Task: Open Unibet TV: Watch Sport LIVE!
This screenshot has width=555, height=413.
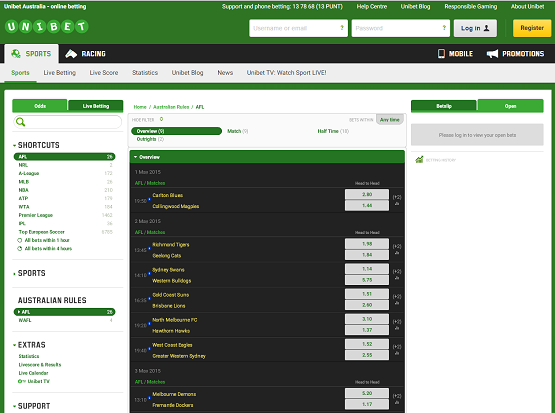Action: [x=286, y=73]
